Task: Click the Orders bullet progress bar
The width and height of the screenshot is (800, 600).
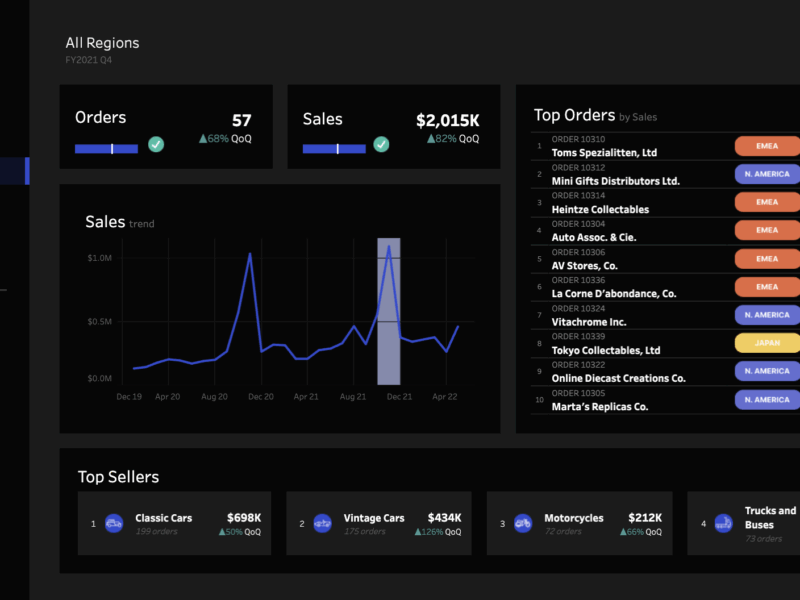Action: [108, 148]
